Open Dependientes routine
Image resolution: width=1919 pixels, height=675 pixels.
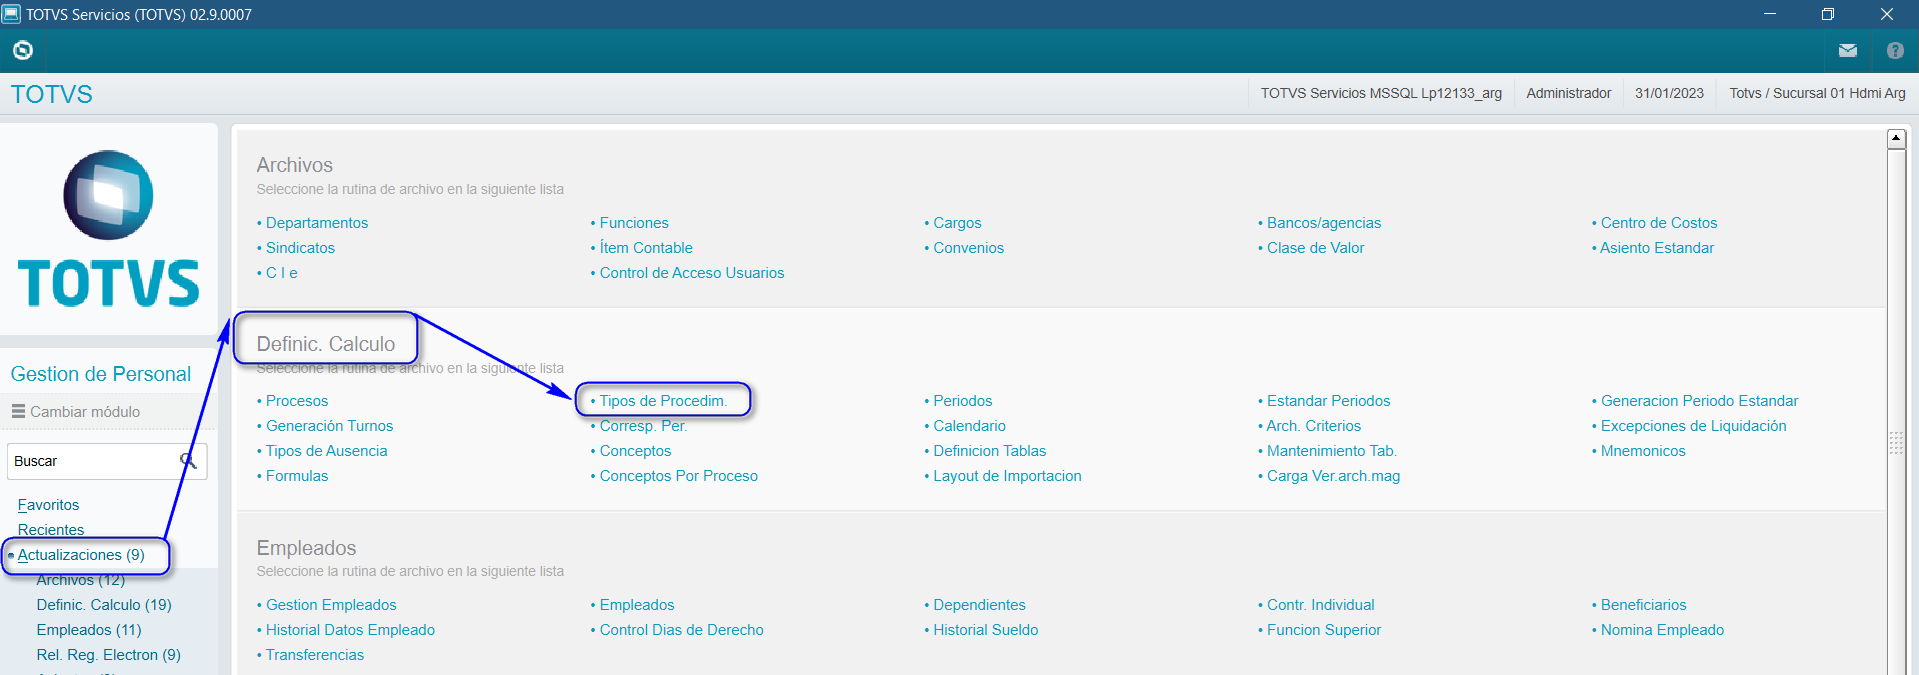tap(979, 605)
